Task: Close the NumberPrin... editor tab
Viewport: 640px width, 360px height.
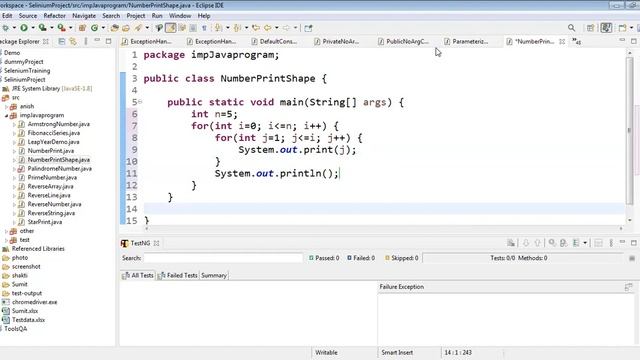Action: (562, 42)
